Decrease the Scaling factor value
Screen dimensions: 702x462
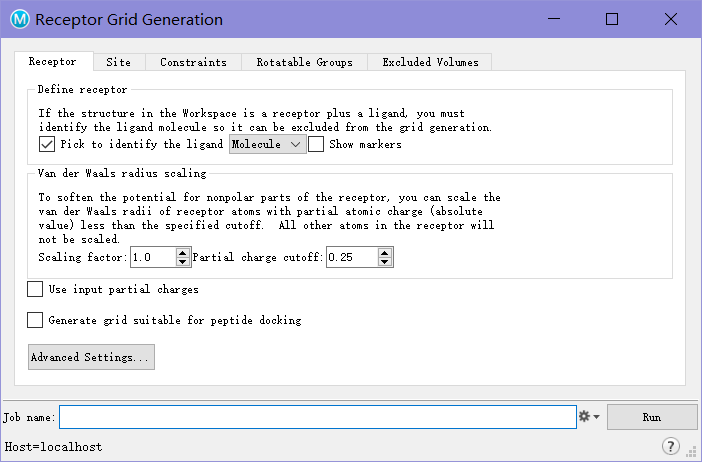coord(182,261)
